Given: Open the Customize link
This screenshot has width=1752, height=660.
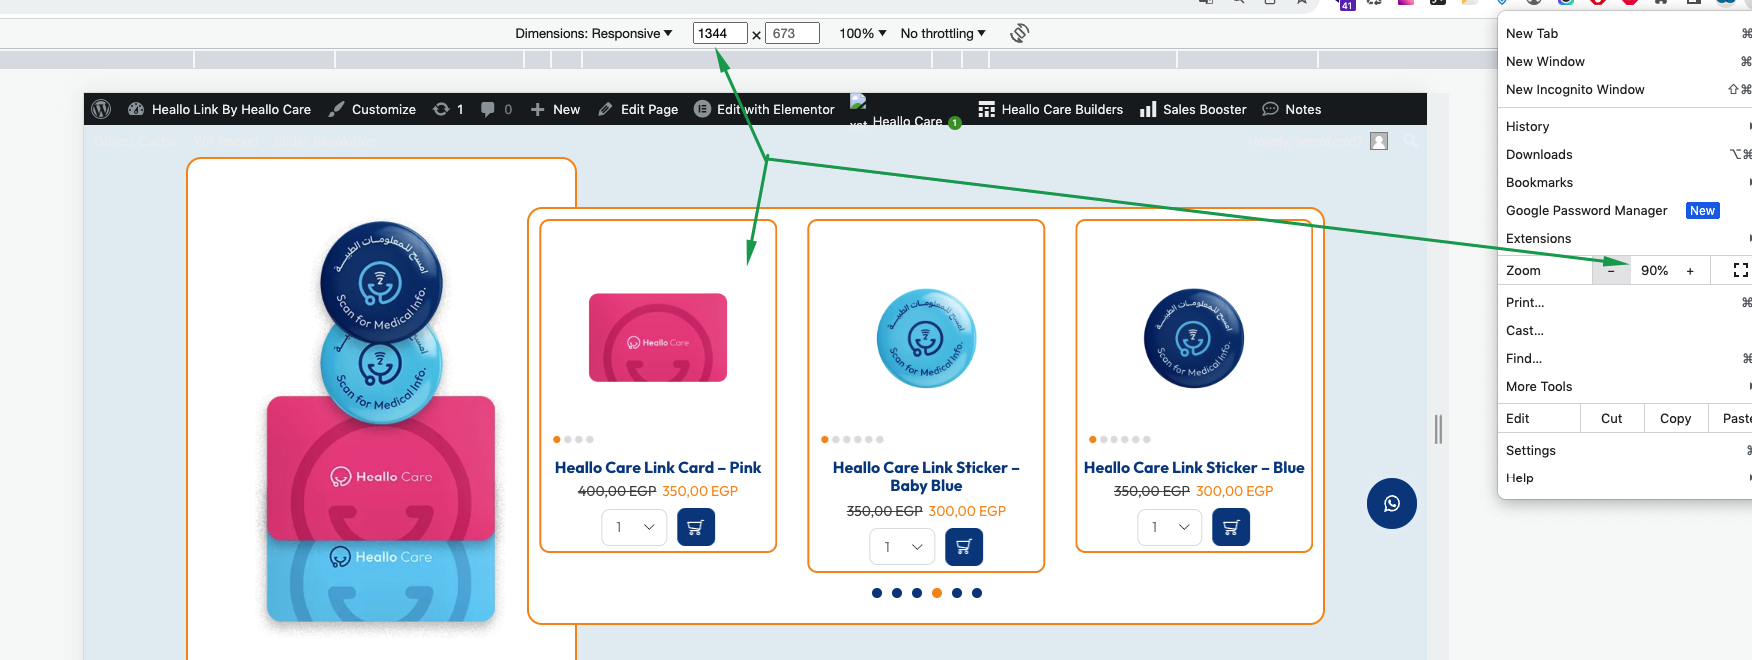Looking at the screenshot, I should pyautogui.click(x=373, y=109).
